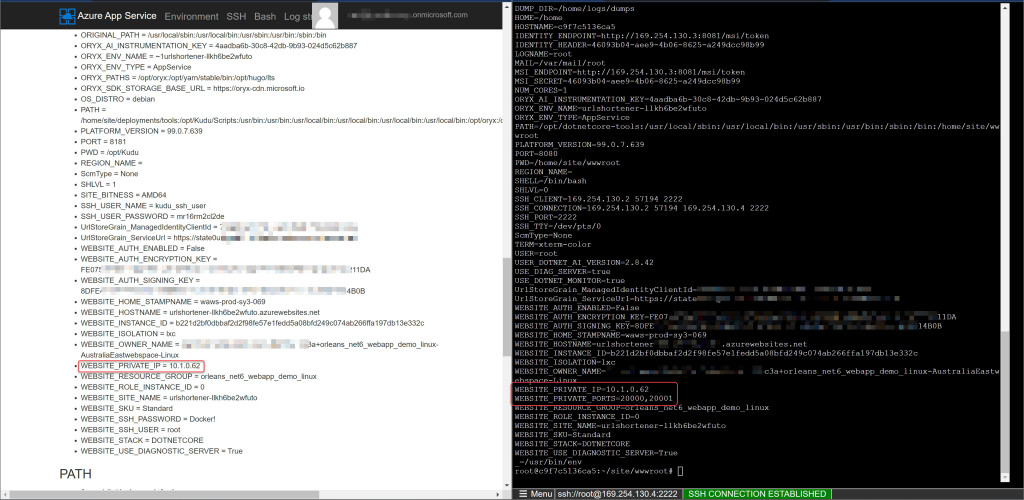
Task: Click WEBSITE_HOSTNAME entry in Kudu list
Action: click(200, 312)
